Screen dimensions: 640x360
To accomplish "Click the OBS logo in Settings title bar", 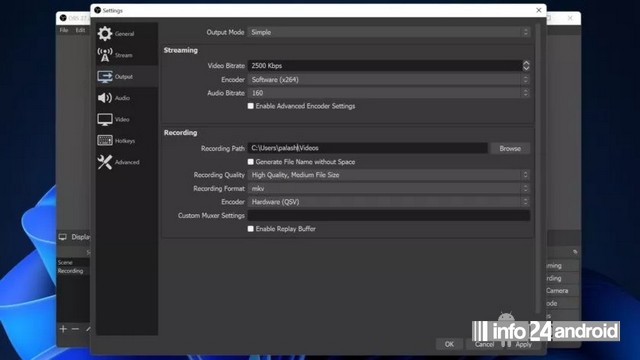I will (x=98, y=10).
